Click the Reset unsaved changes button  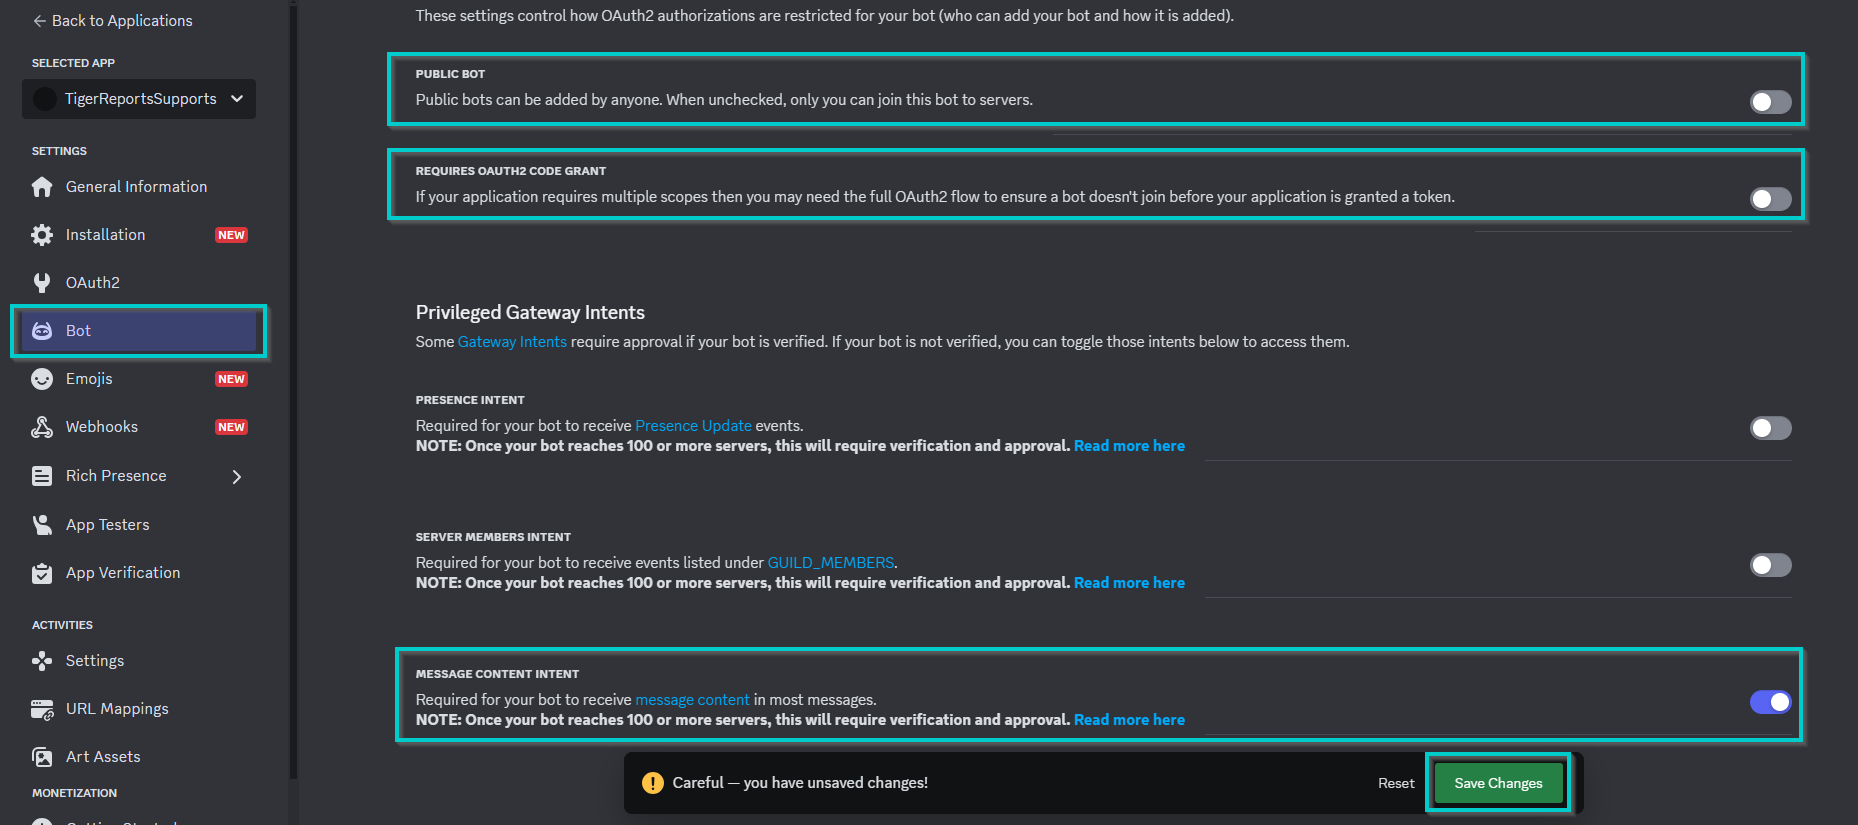1396,783
